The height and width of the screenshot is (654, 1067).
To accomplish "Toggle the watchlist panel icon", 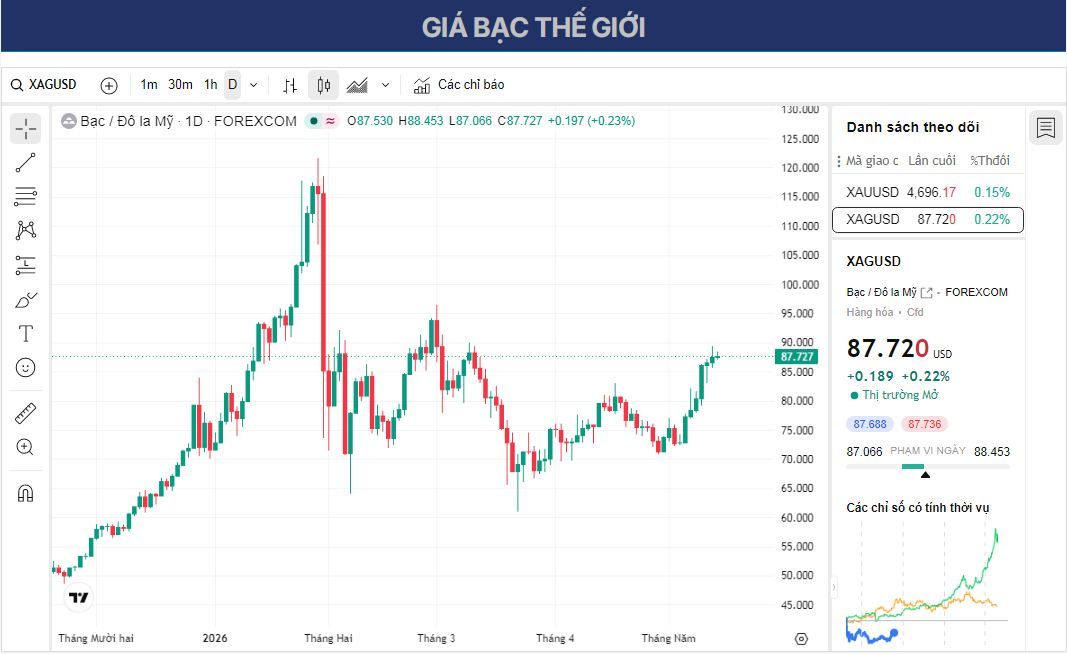I will coord(1046,128).
